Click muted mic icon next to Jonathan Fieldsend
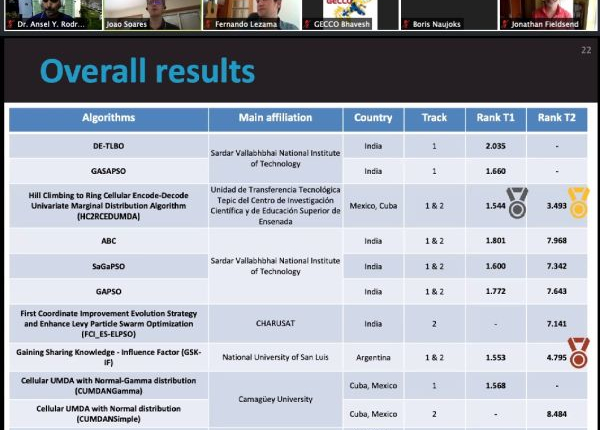Screen dimensions: 600x430 [x=506, y=24]
